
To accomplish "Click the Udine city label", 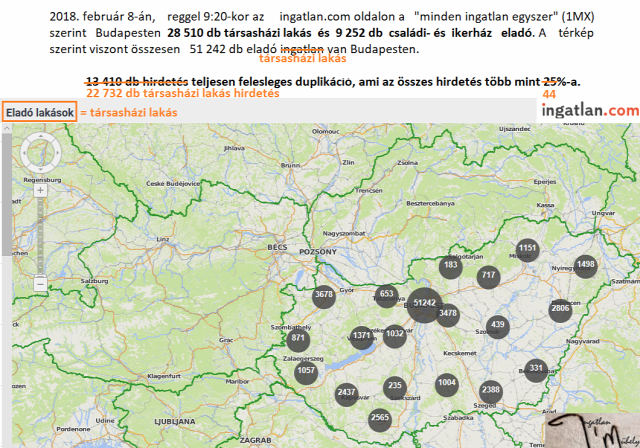I will coord(105,421).
